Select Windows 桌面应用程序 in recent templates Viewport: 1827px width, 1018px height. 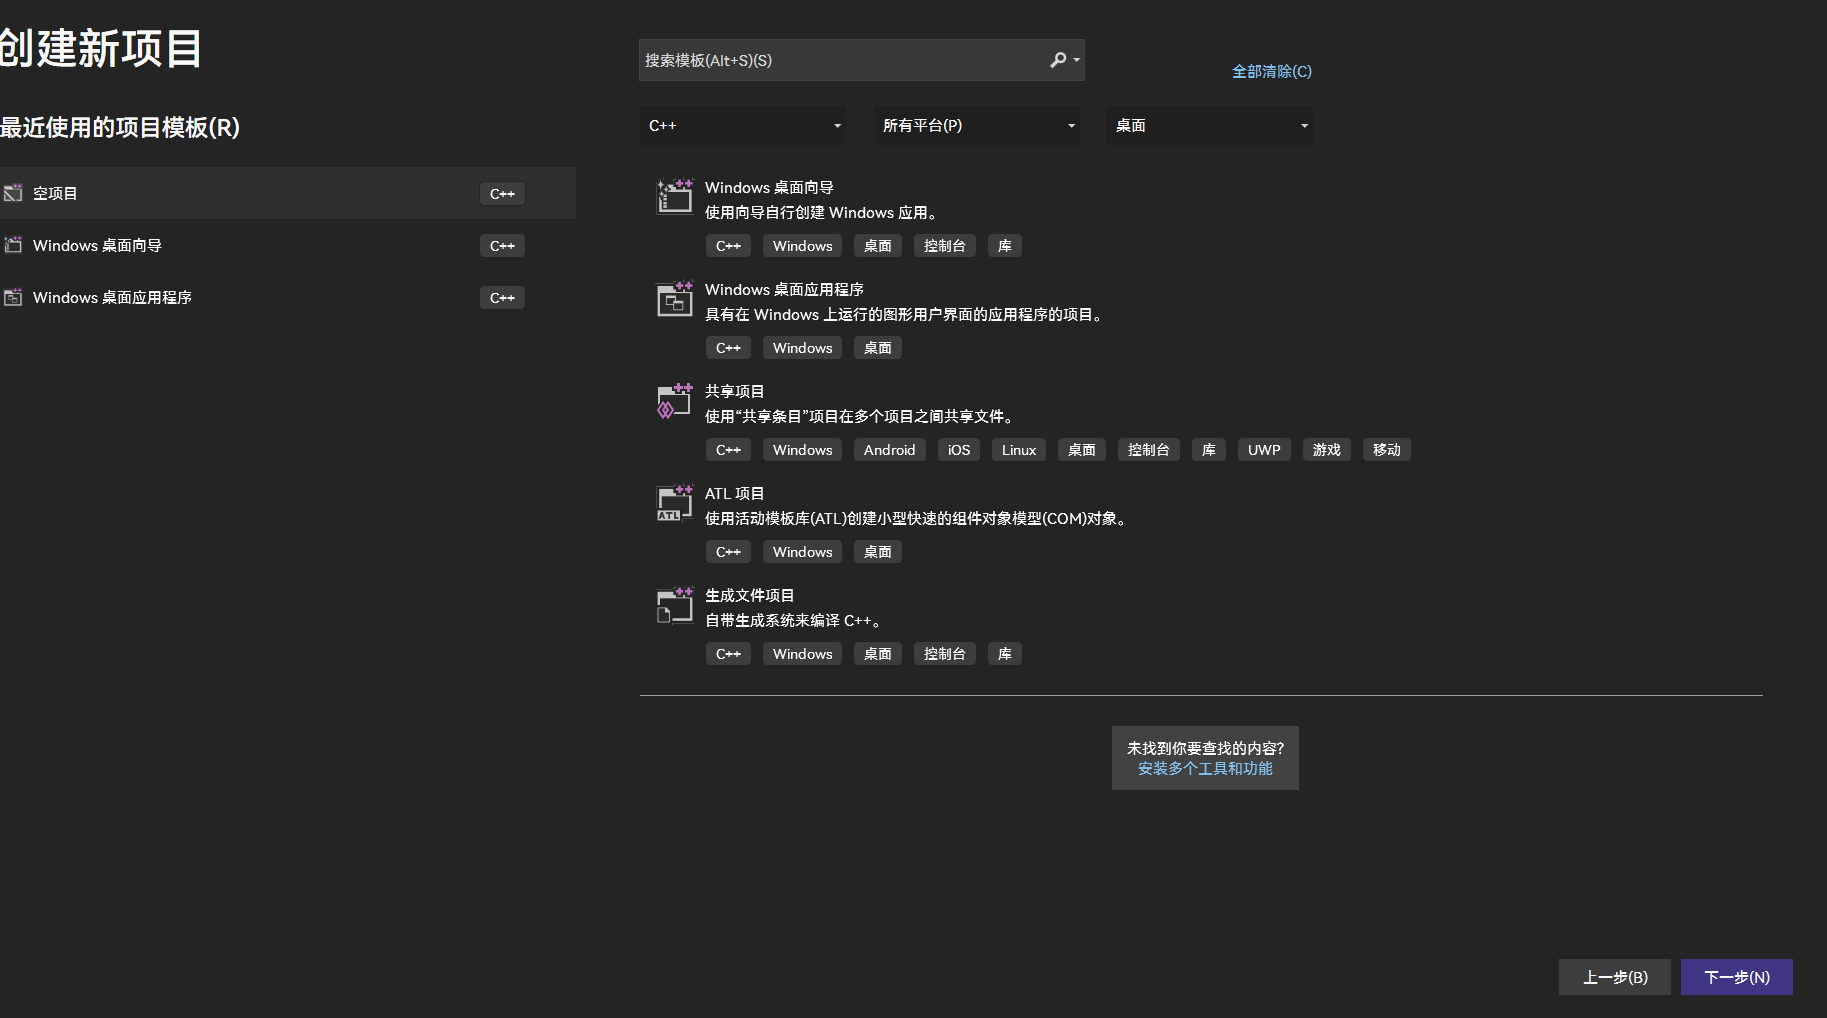coord(288,297)
